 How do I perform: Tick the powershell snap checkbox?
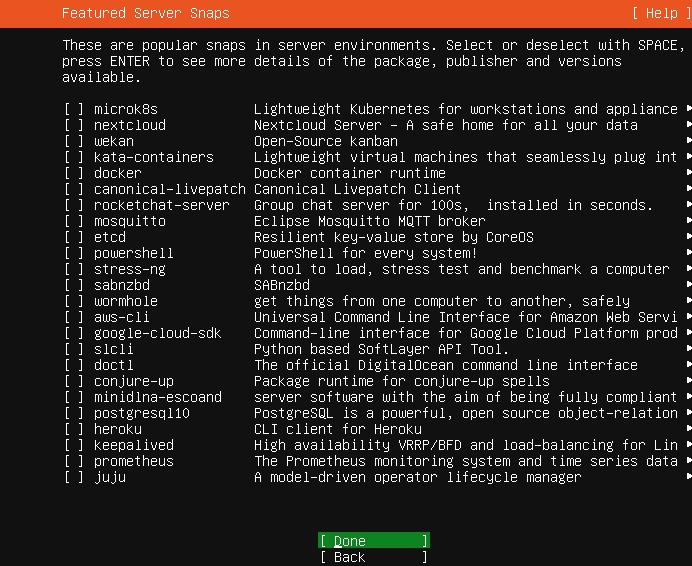pos(74,253)
